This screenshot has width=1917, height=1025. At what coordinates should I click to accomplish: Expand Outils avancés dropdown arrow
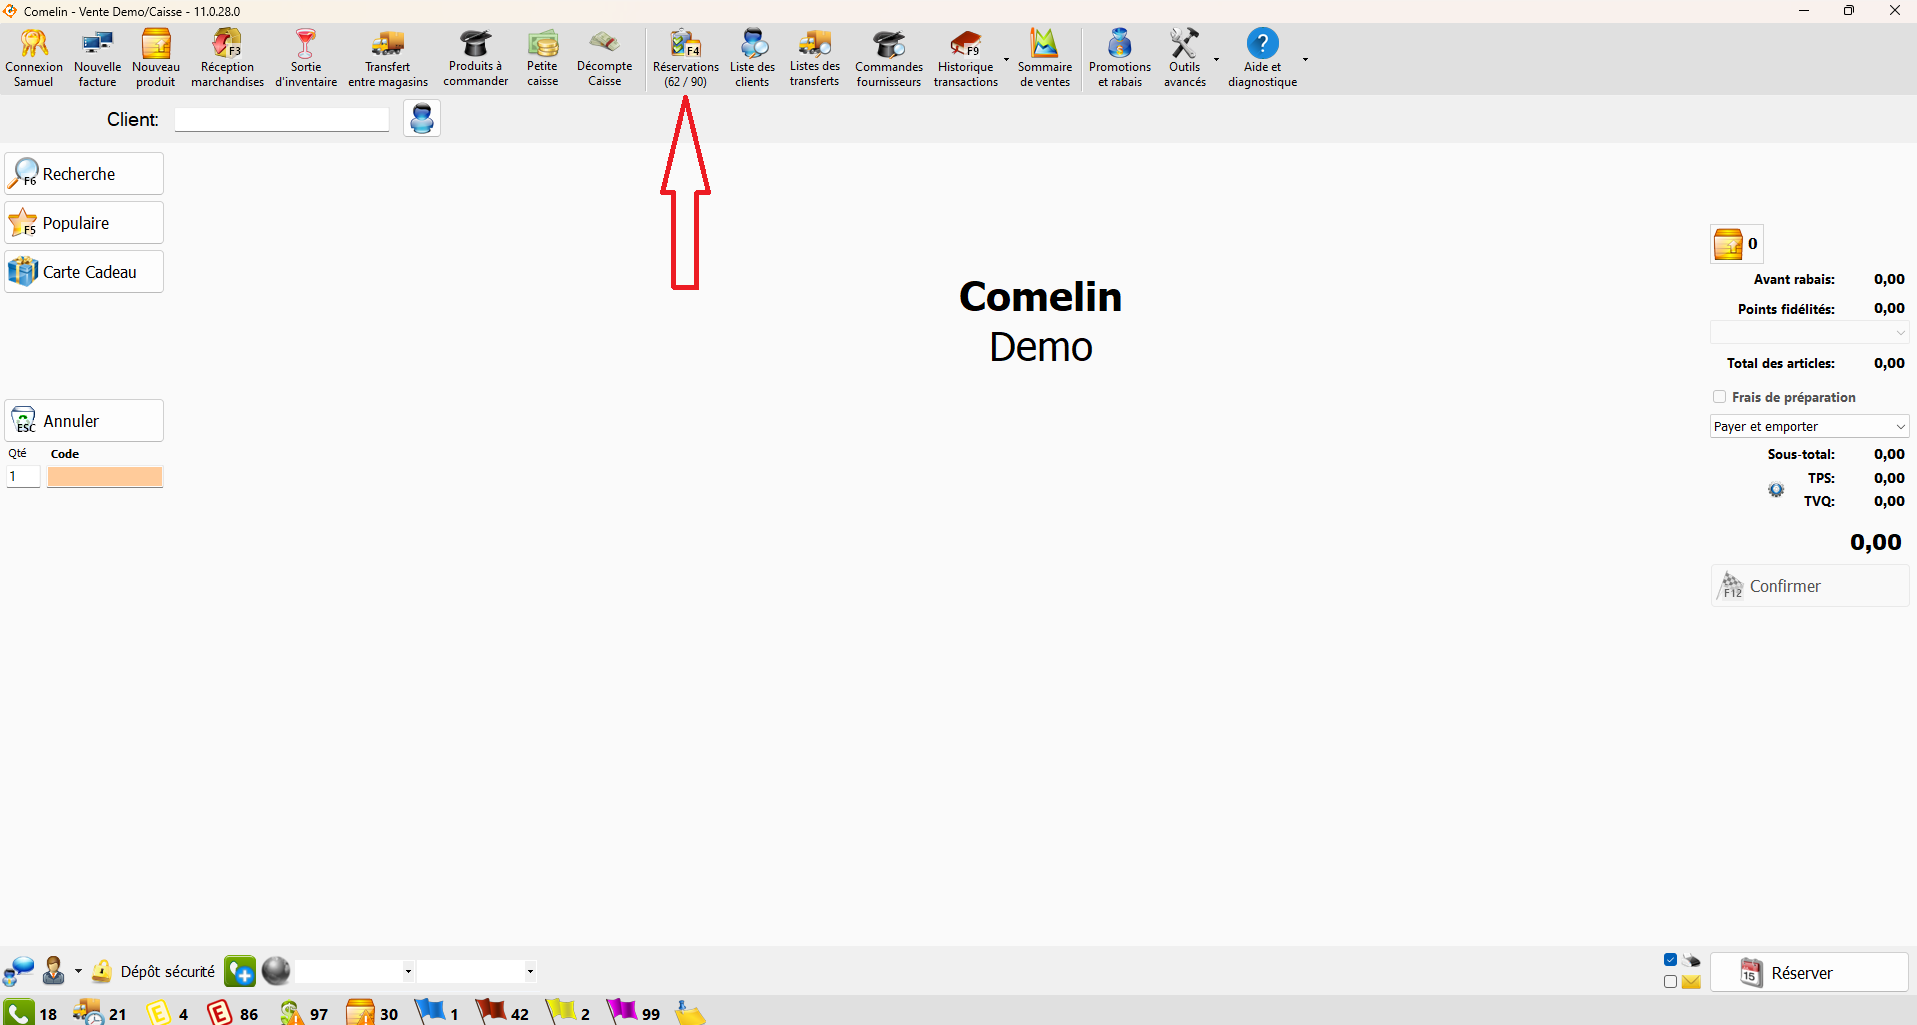pos(1216,59)
